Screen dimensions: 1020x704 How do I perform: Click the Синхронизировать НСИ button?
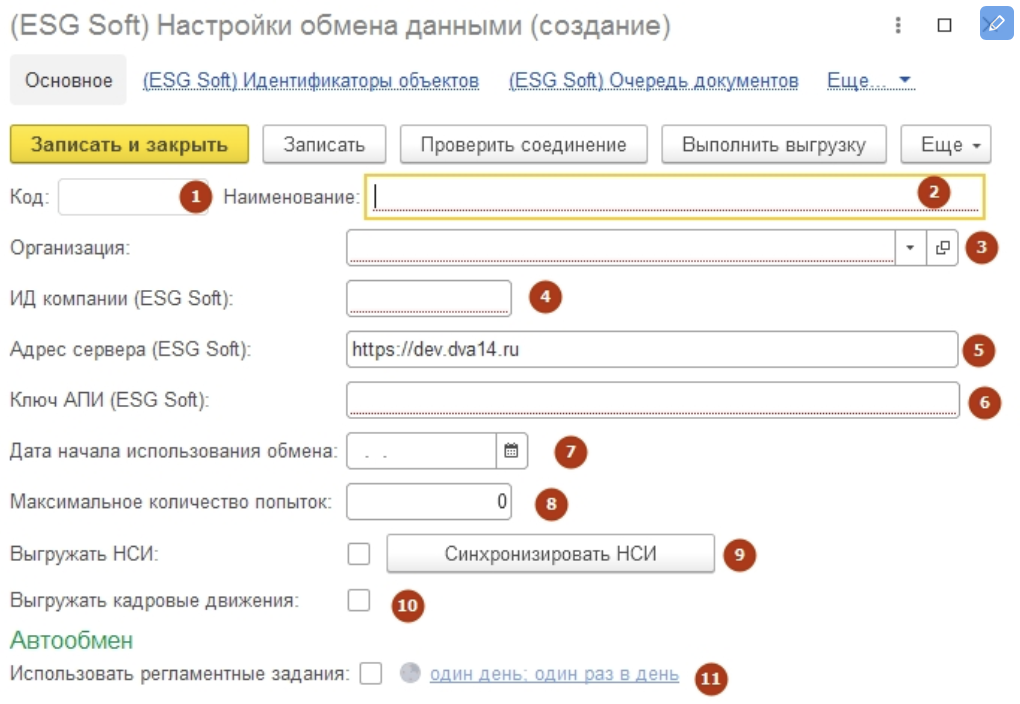coord(550,554)
